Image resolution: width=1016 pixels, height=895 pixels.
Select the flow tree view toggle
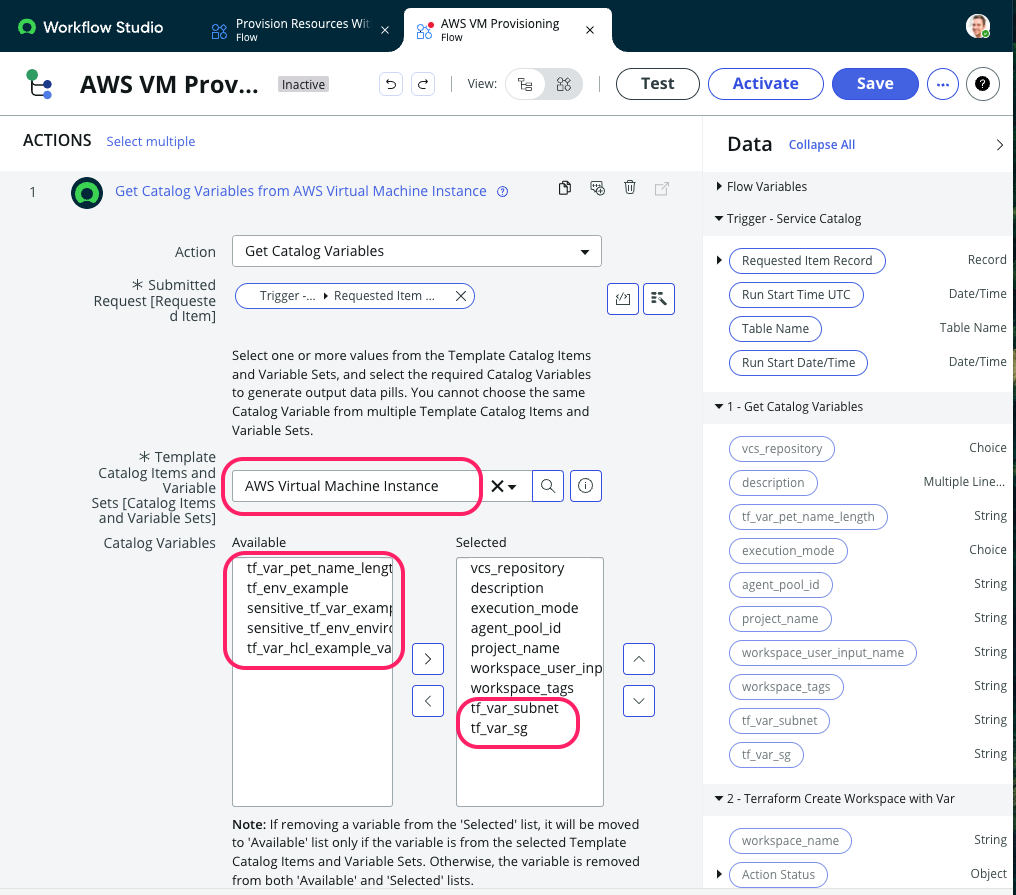tap(525, 84)
